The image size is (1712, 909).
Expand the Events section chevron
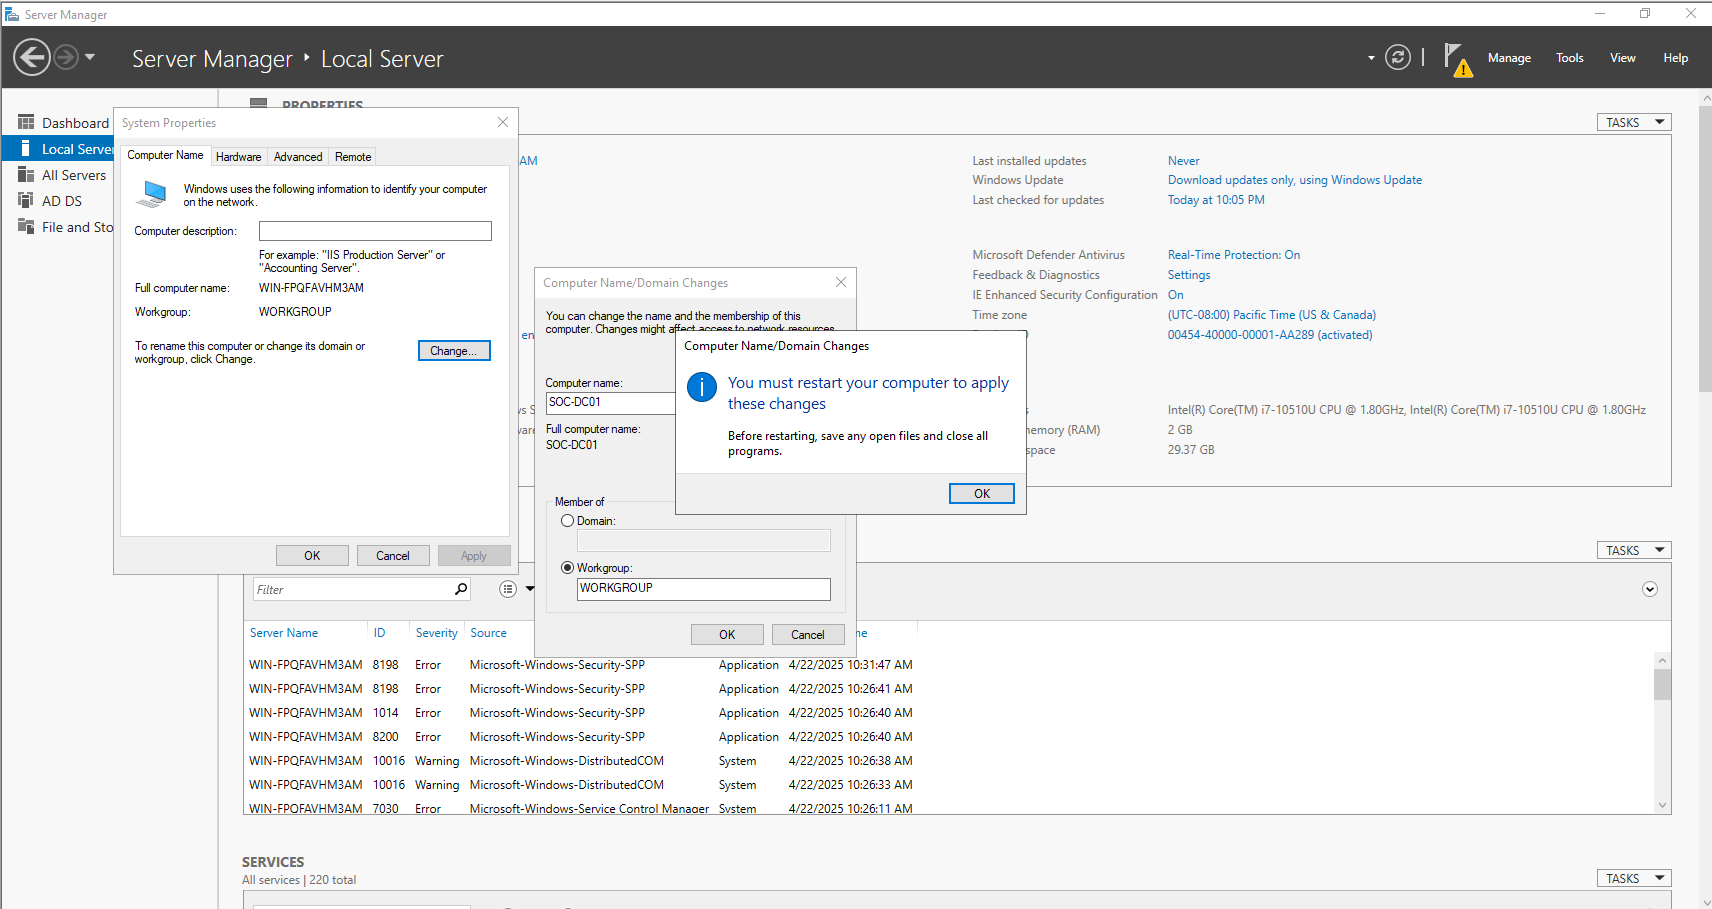(x=1650, y=589)
